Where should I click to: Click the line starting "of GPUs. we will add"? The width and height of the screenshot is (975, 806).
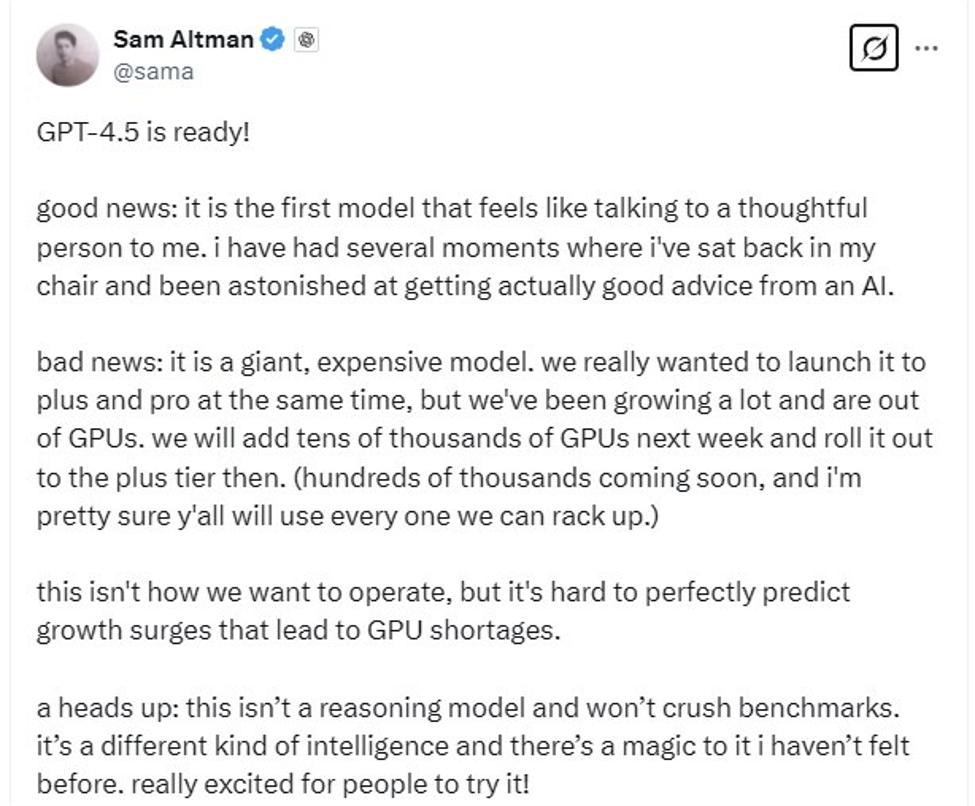(x=485, y=439)
